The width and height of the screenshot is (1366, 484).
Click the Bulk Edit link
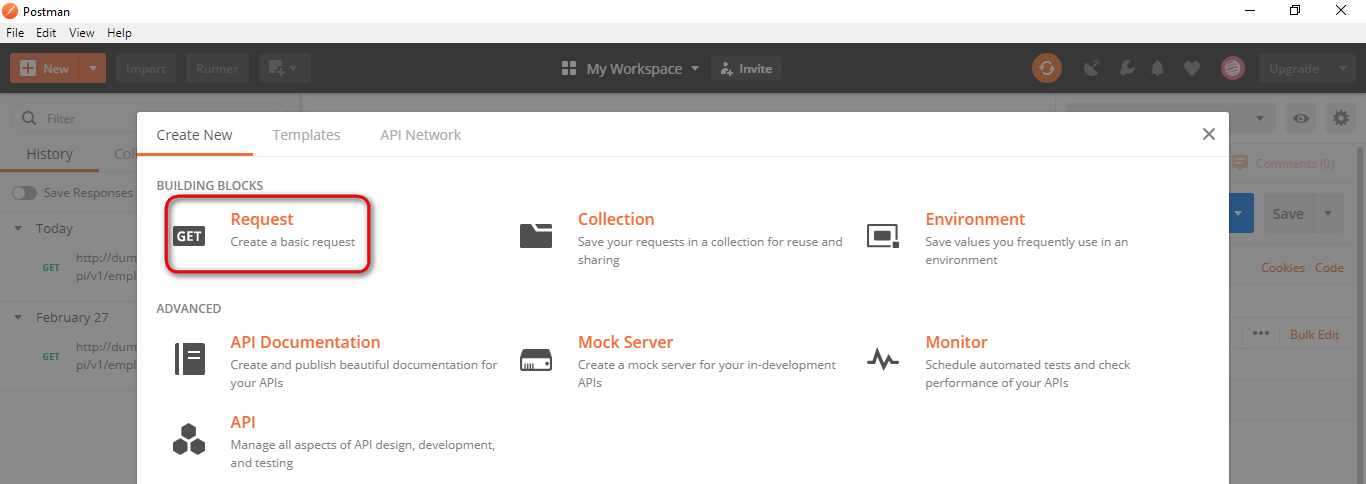click(x=1314, y=334)
